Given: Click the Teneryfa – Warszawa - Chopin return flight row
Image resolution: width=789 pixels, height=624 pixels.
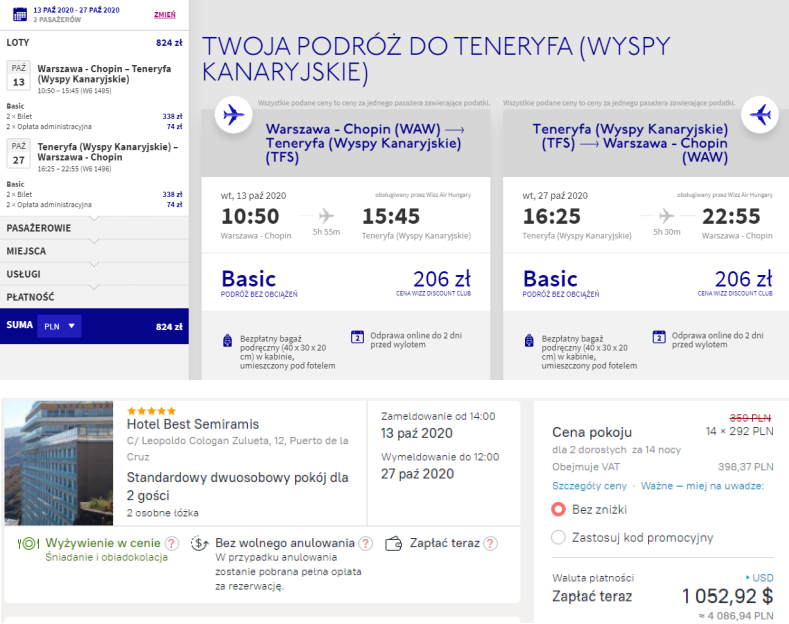Looking at the screenshot, I should pyautogui.click(x=95, y=157).
